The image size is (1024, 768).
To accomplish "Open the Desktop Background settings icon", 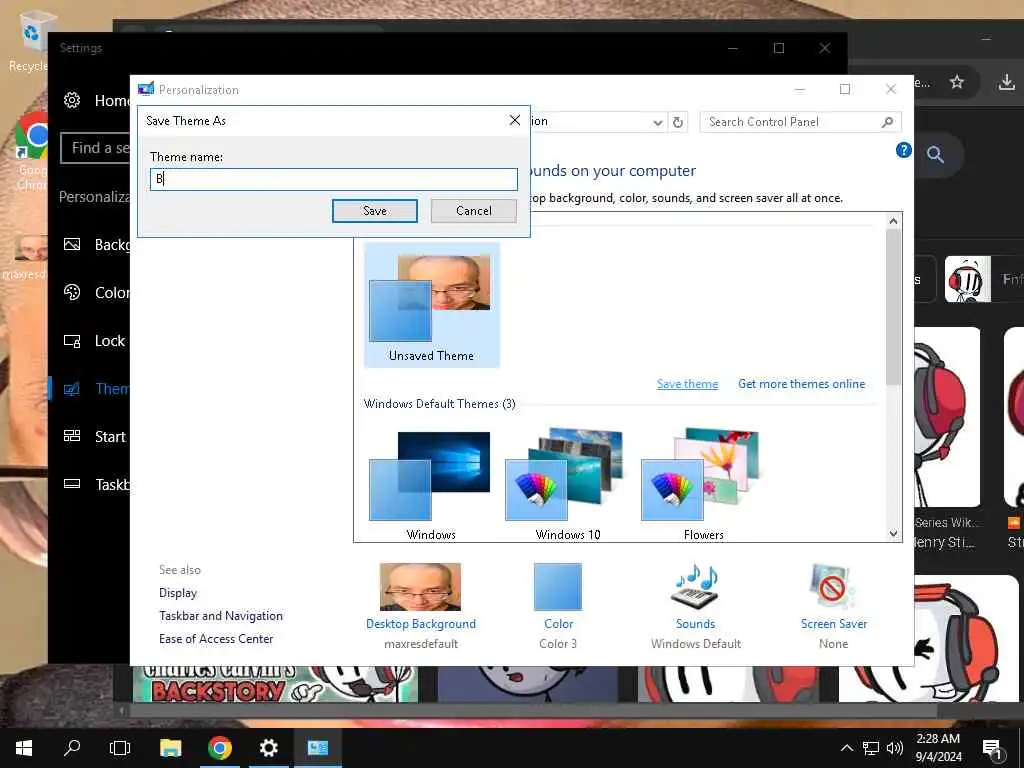I will pos(420,586).
